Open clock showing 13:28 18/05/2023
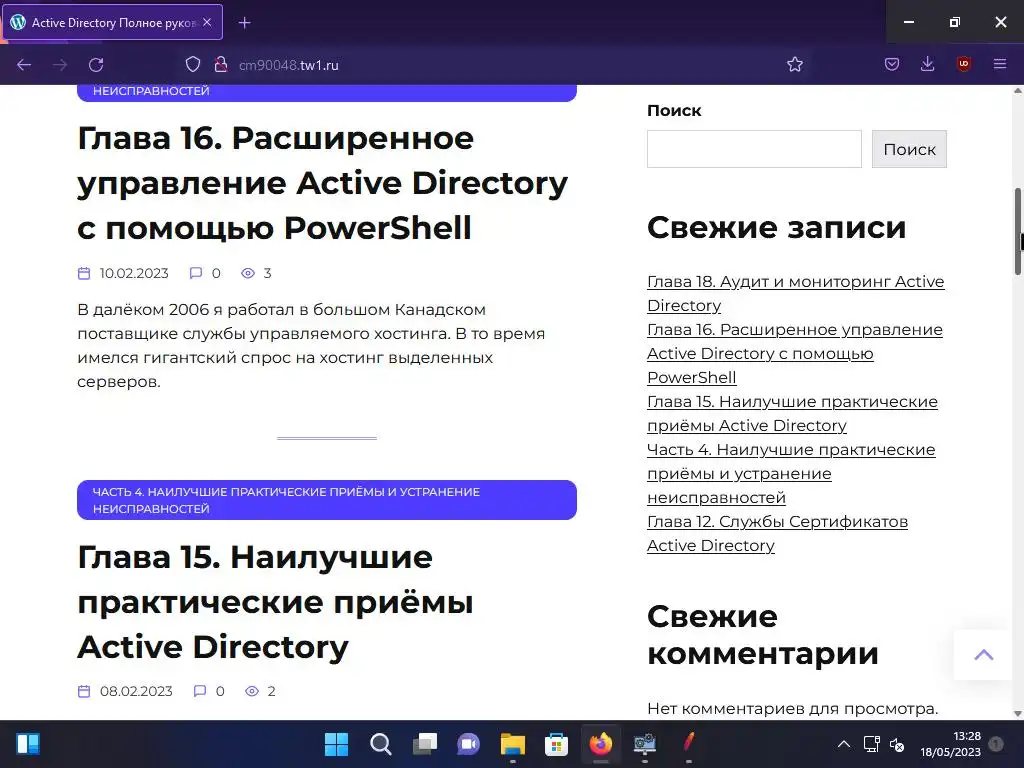This screenshot has width=1024, height=768. [x=951, y=744]
